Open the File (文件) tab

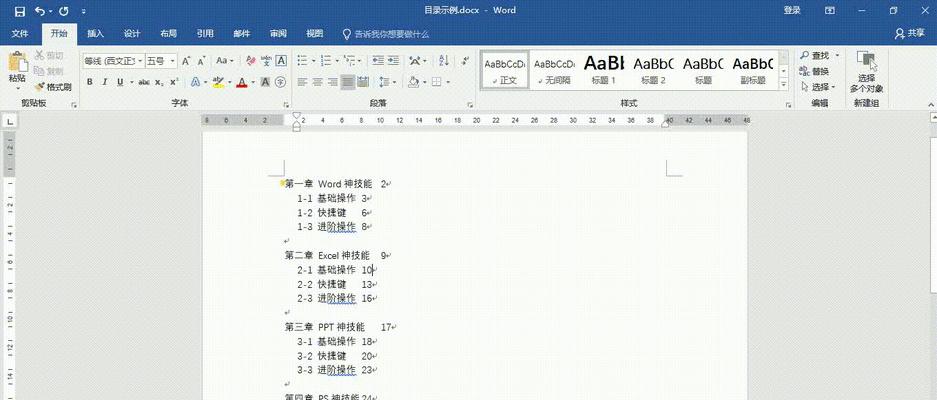20,34
